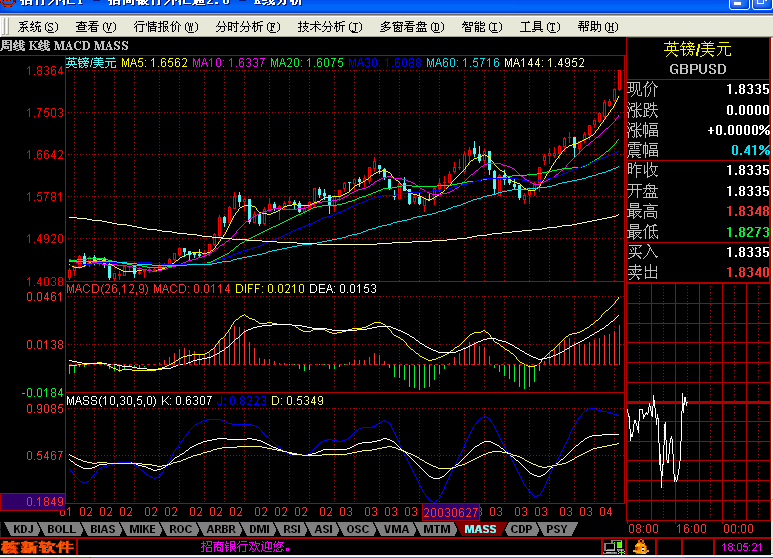
Task: Click the J: 0.8223 value in MASS panel
Action: pos(241,401)
